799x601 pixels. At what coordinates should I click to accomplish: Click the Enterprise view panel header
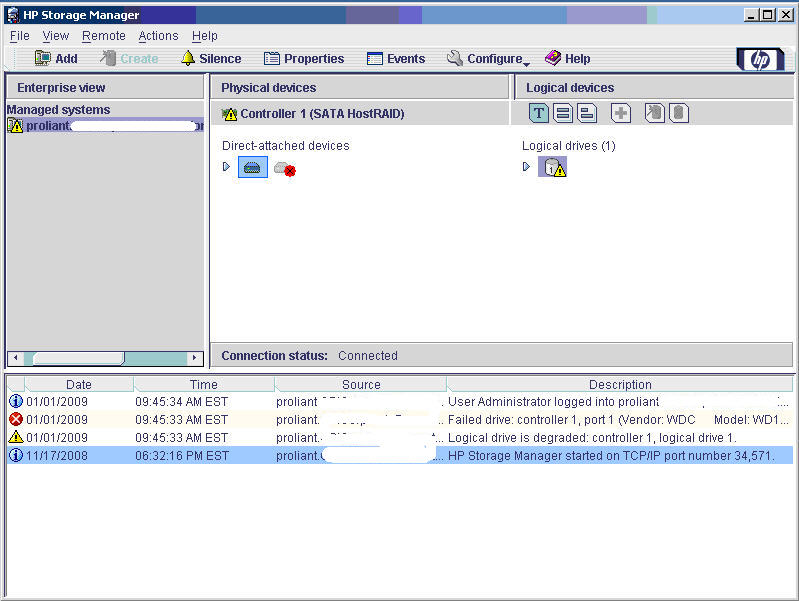pos(105,88)
